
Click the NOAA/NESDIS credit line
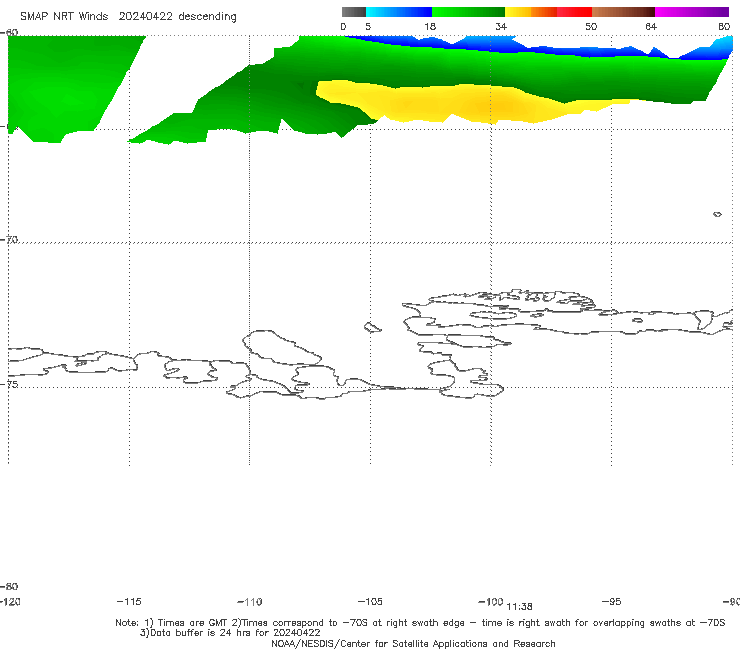coord(413,643)
